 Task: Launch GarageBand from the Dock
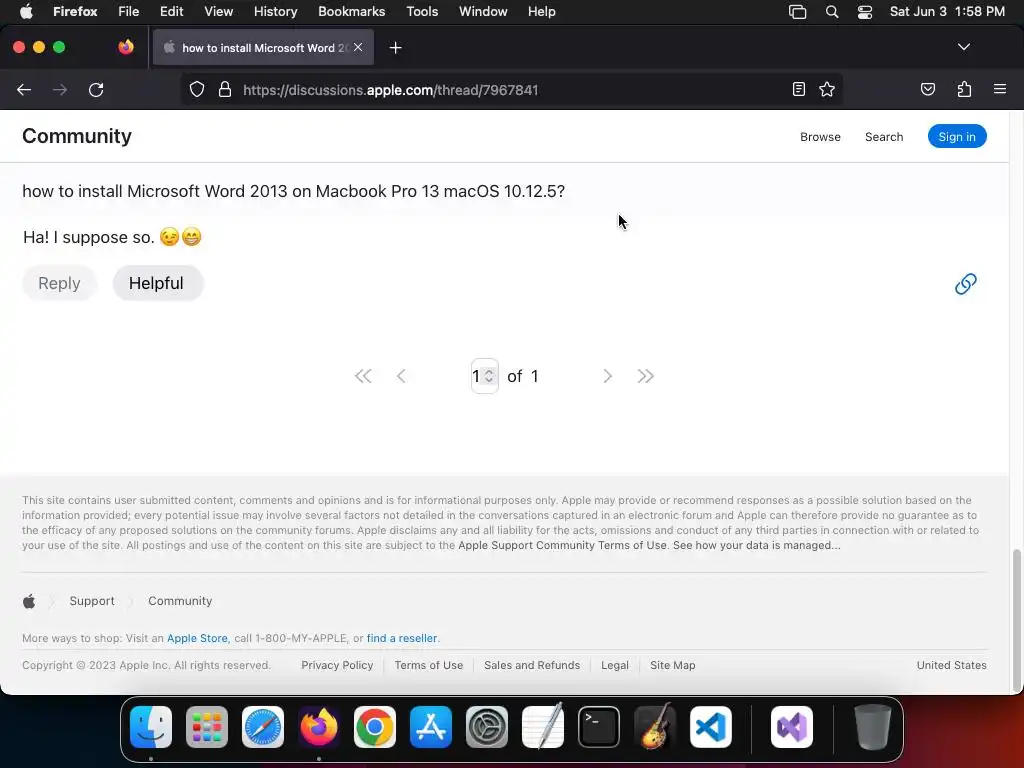tap(655, 727)
